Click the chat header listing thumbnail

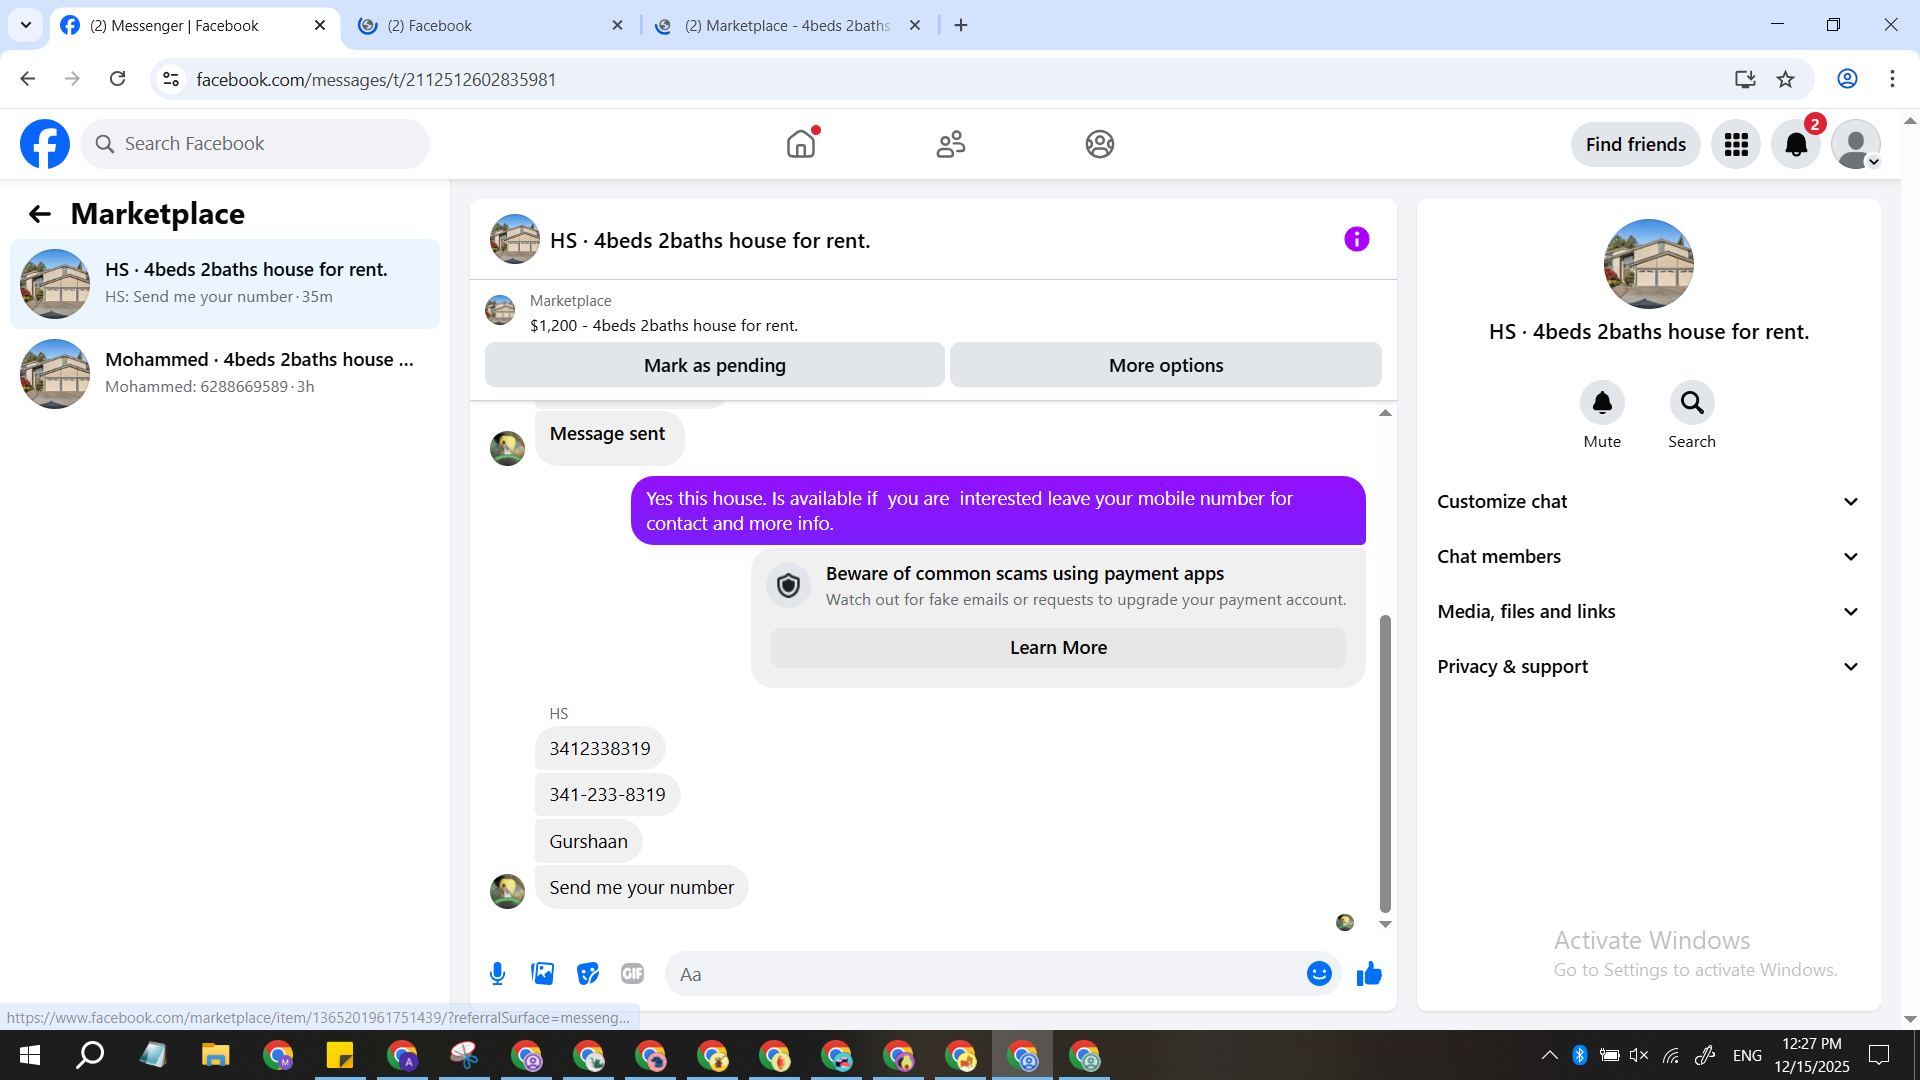point(515,239)
